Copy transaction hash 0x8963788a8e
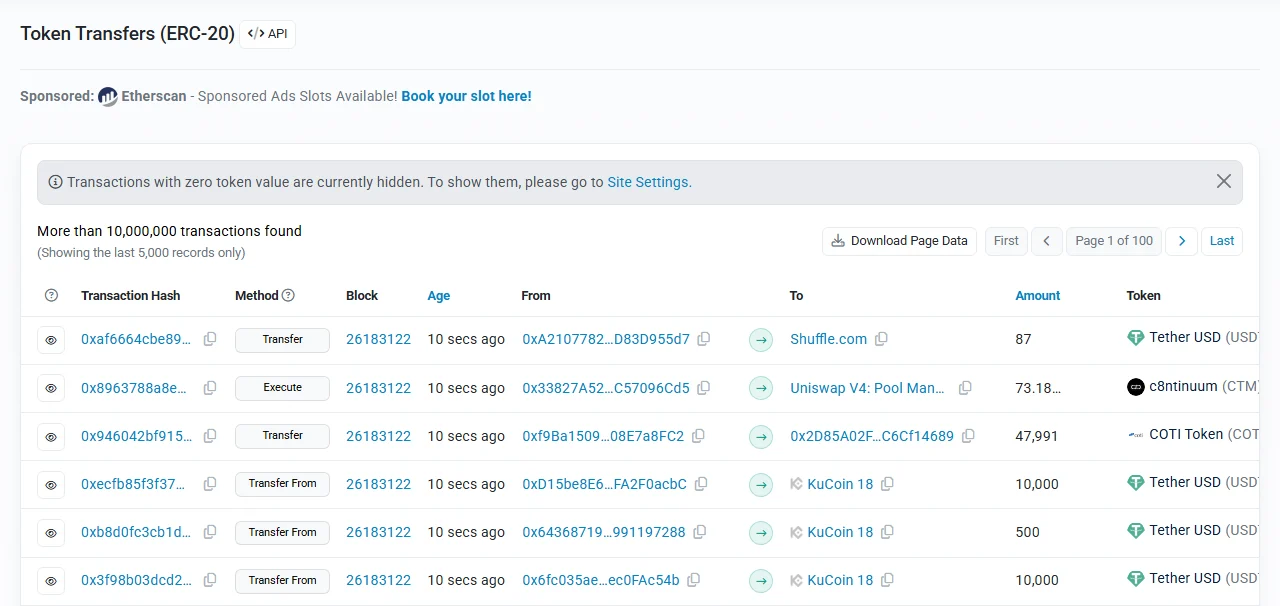The image size is (1280, 606). (210, 388)
